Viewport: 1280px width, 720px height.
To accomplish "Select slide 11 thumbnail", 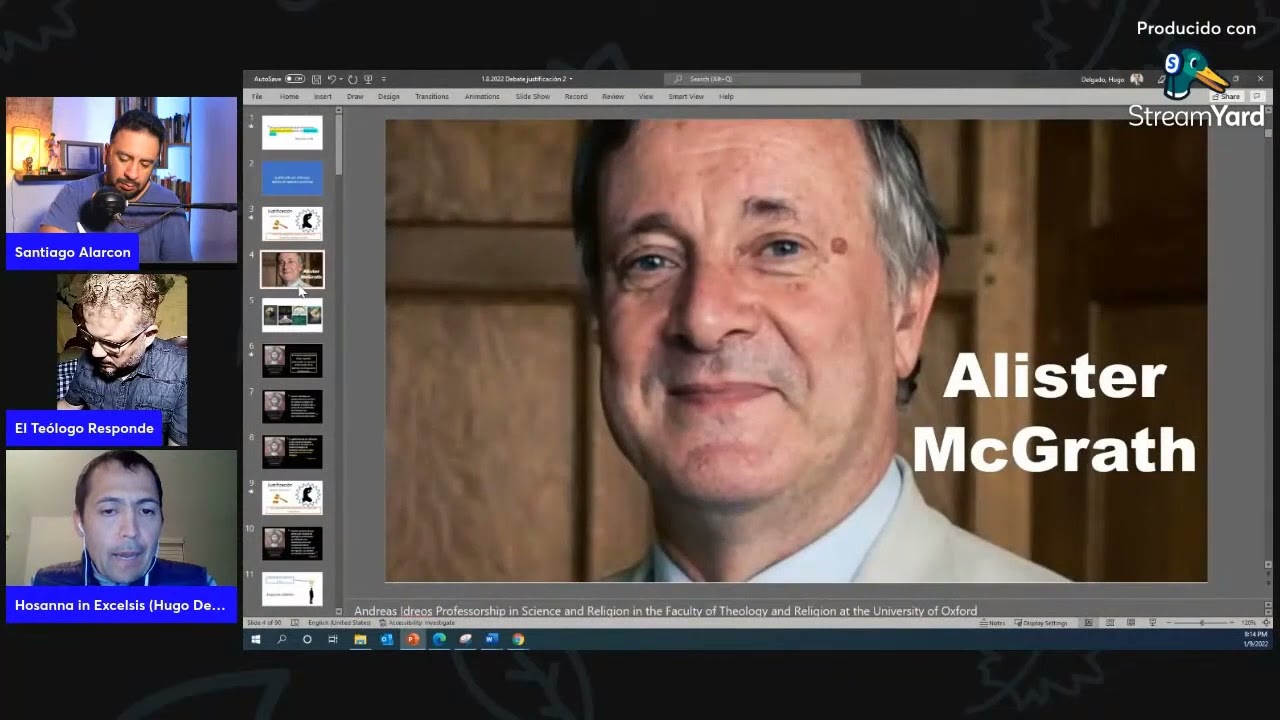I will (292, 588).
